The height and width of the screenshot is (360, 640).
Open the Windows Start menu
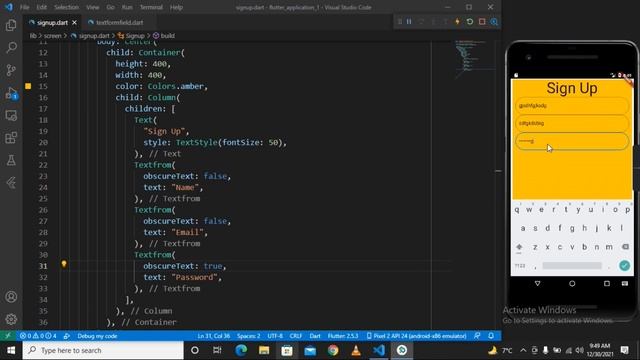[11, 350]
